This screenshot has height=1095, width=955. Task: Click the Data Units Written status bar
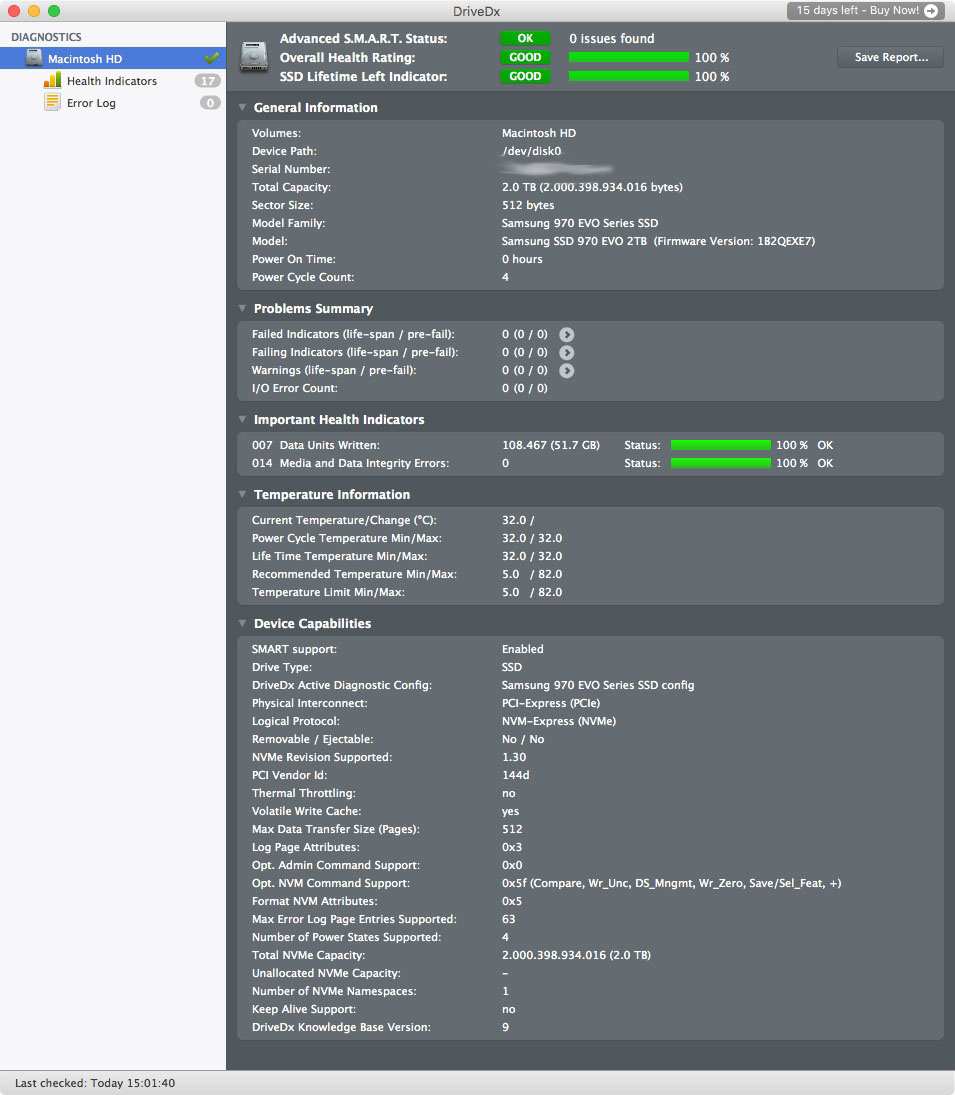[x=720, y=445]
